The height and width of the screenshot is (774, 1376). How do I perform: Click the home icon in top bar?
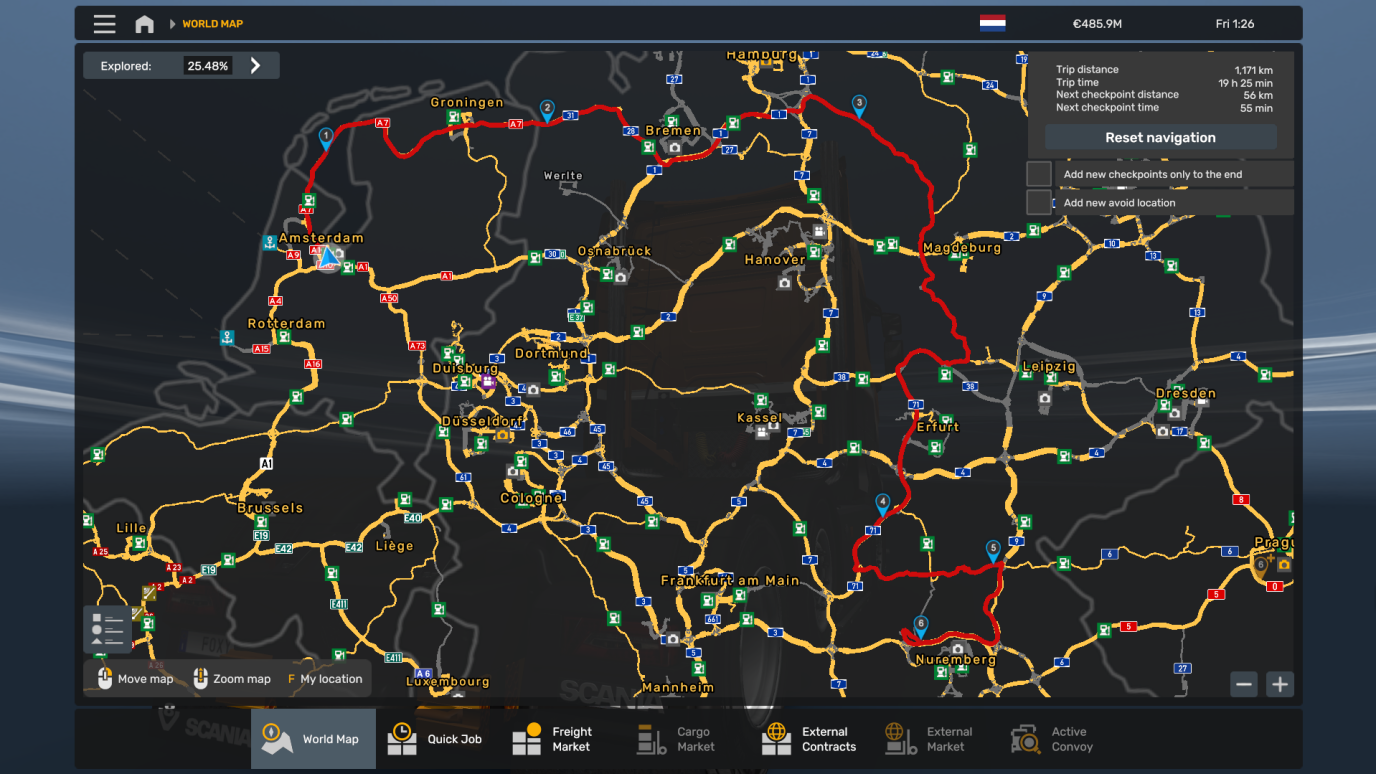click(x=145, y=24)
